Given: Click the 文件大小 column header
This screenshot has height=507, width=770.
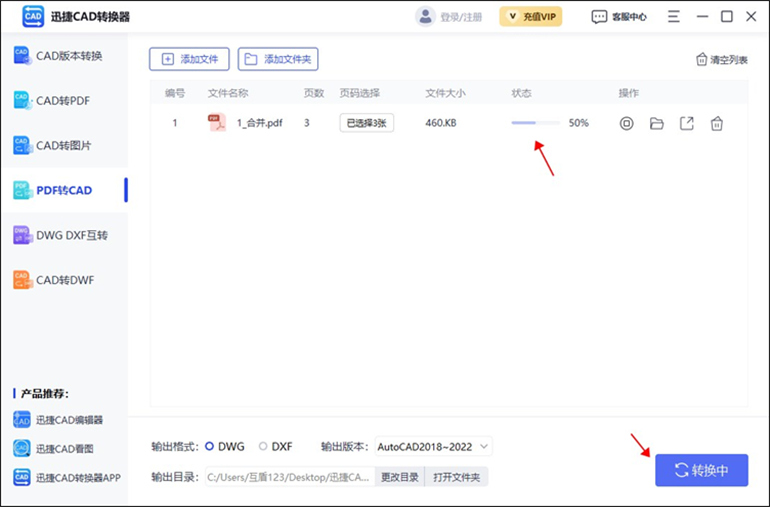Looking at the screenshot, I should tap(445, 93).
